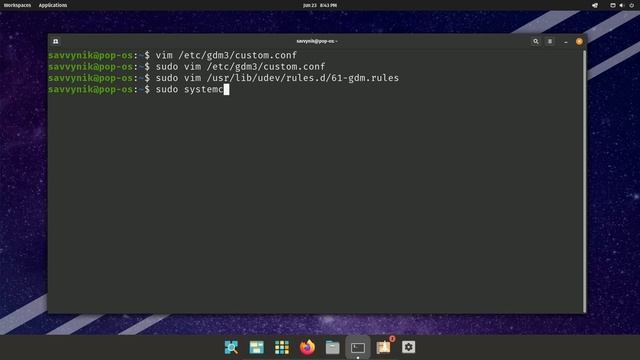
Task: Open the terminal search icon
Action: click(x=536, y=41)
